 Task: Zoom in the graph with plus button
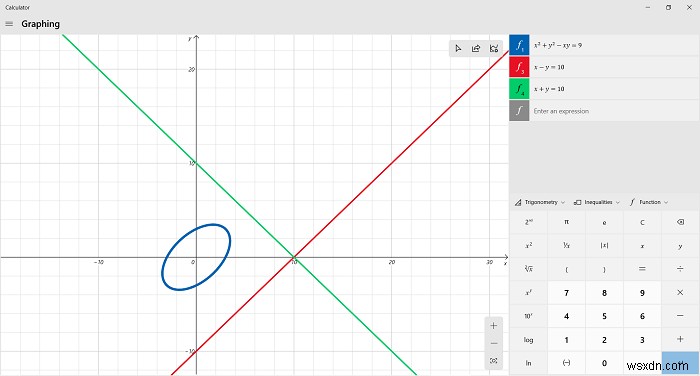pos(493,326)
